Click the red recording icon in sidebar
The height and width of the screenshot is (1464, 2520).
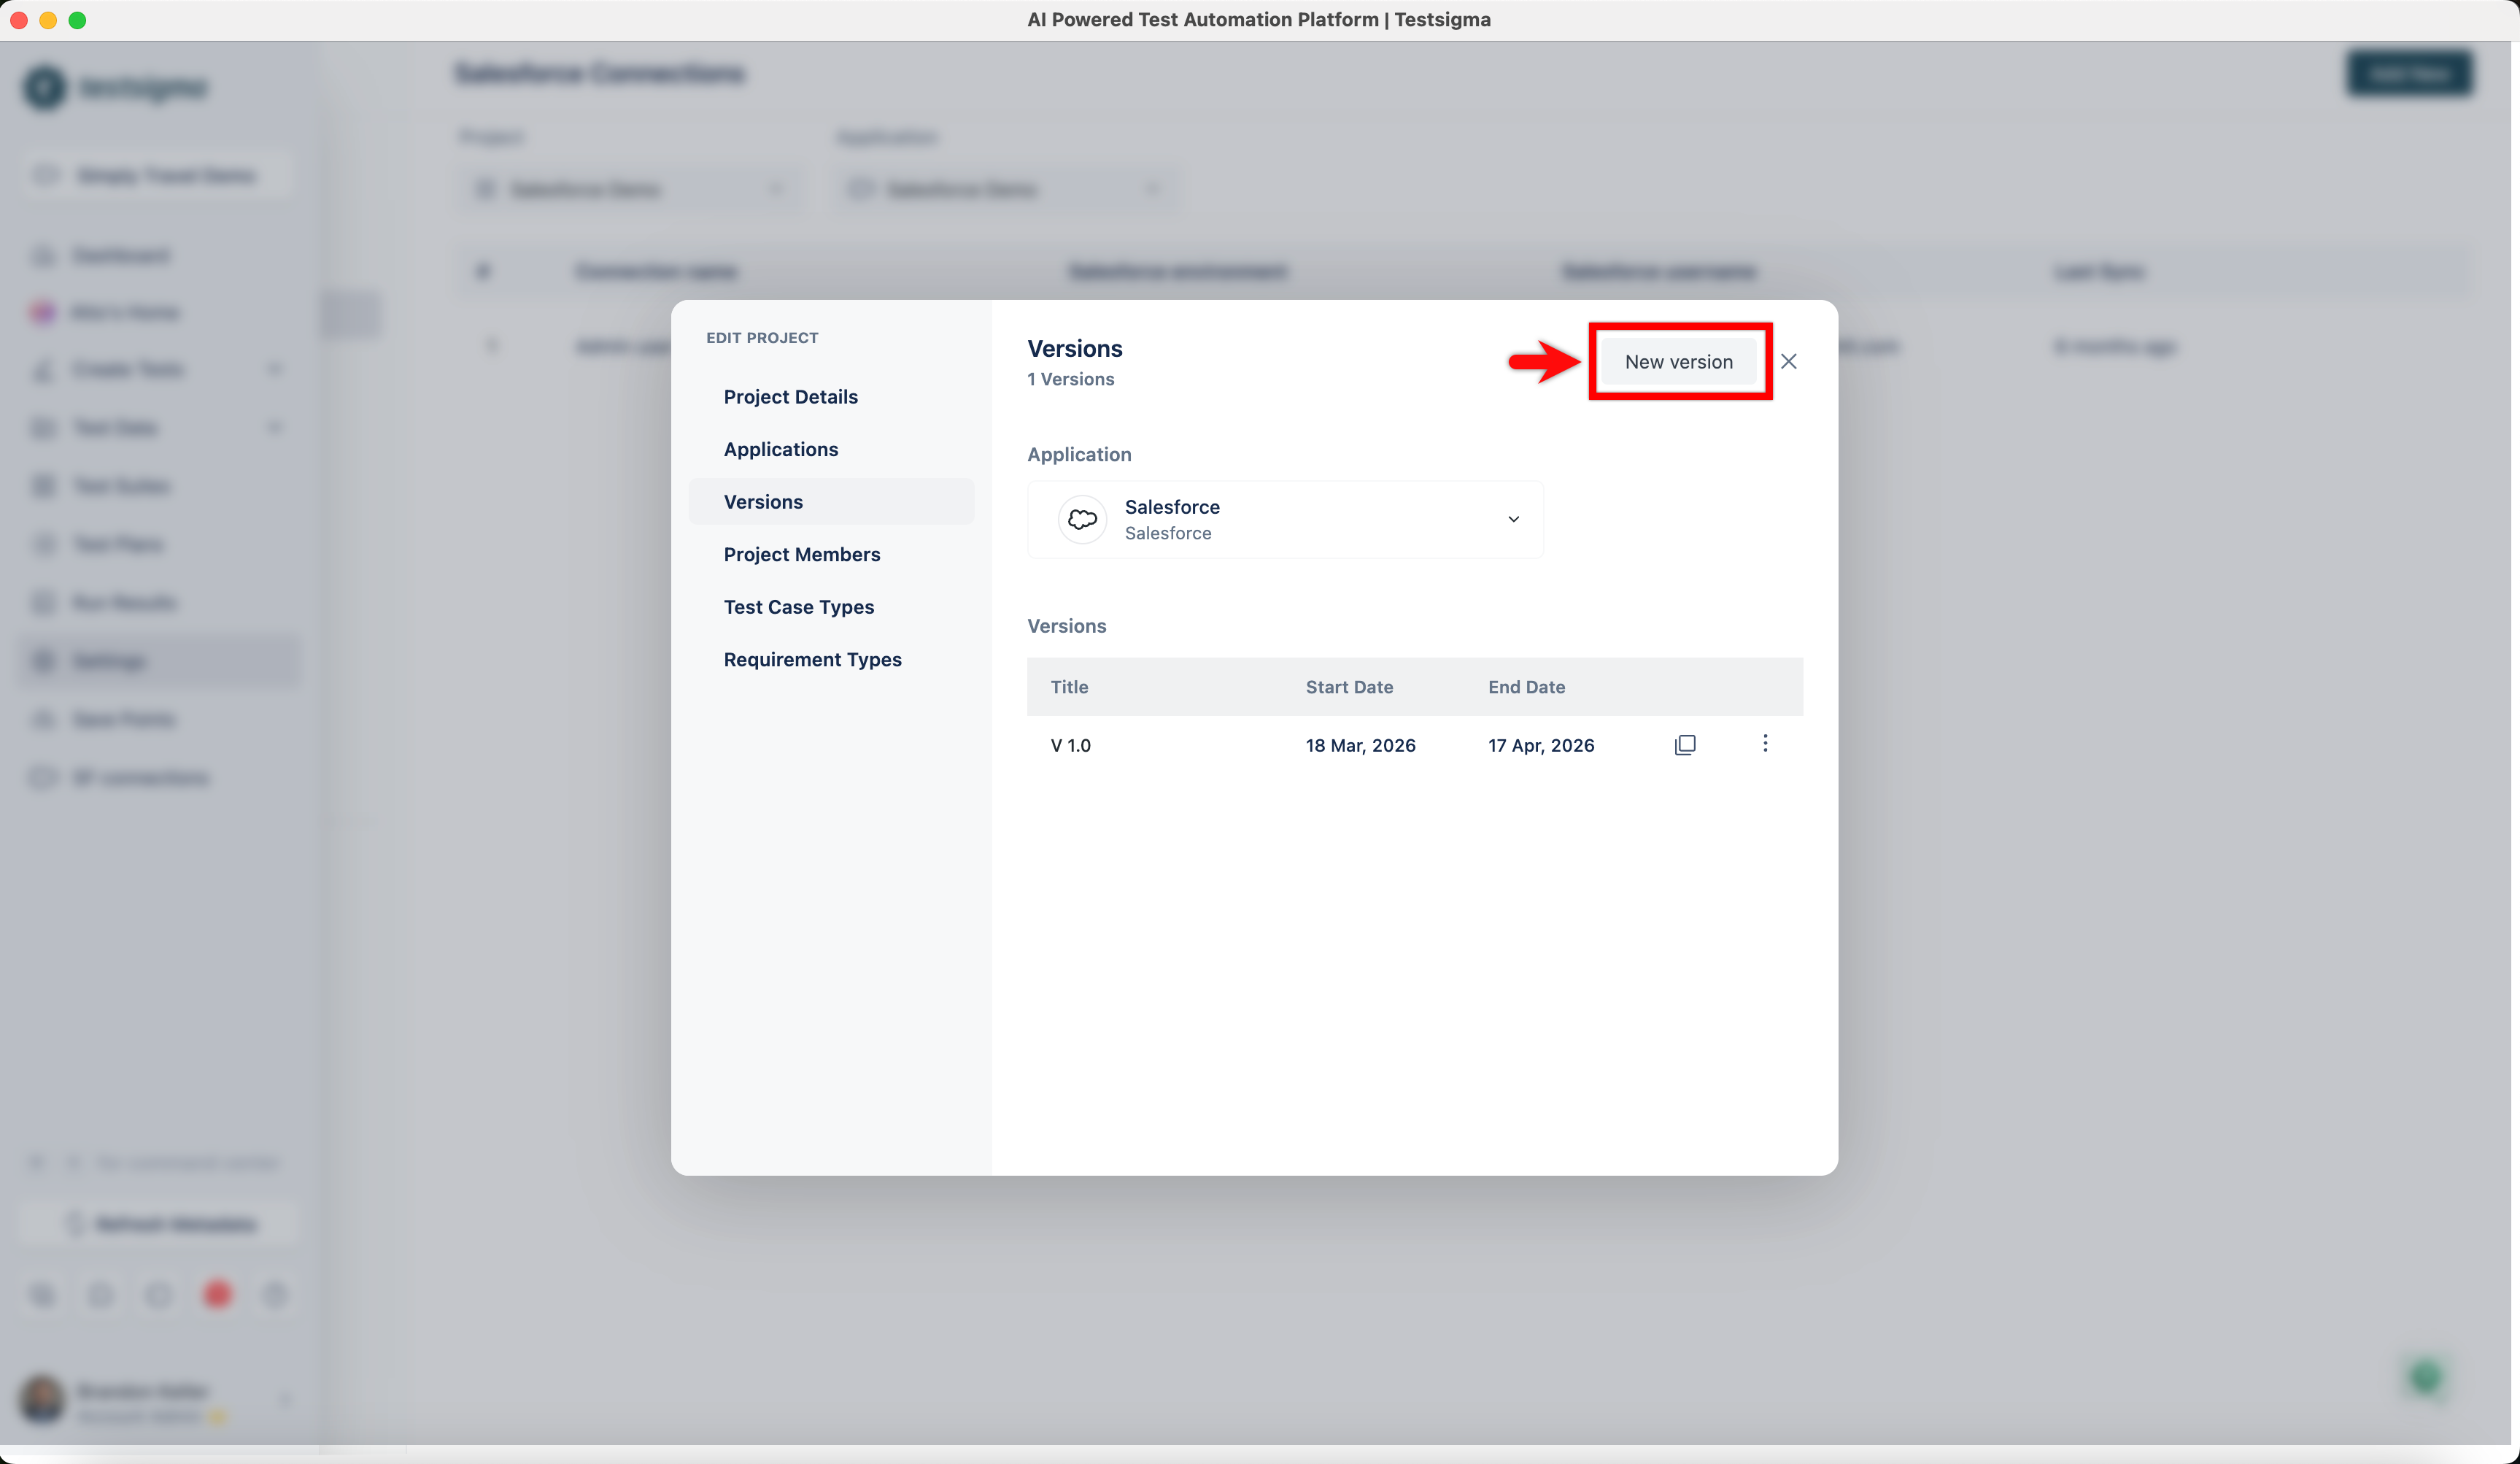tap(218, 1295)
